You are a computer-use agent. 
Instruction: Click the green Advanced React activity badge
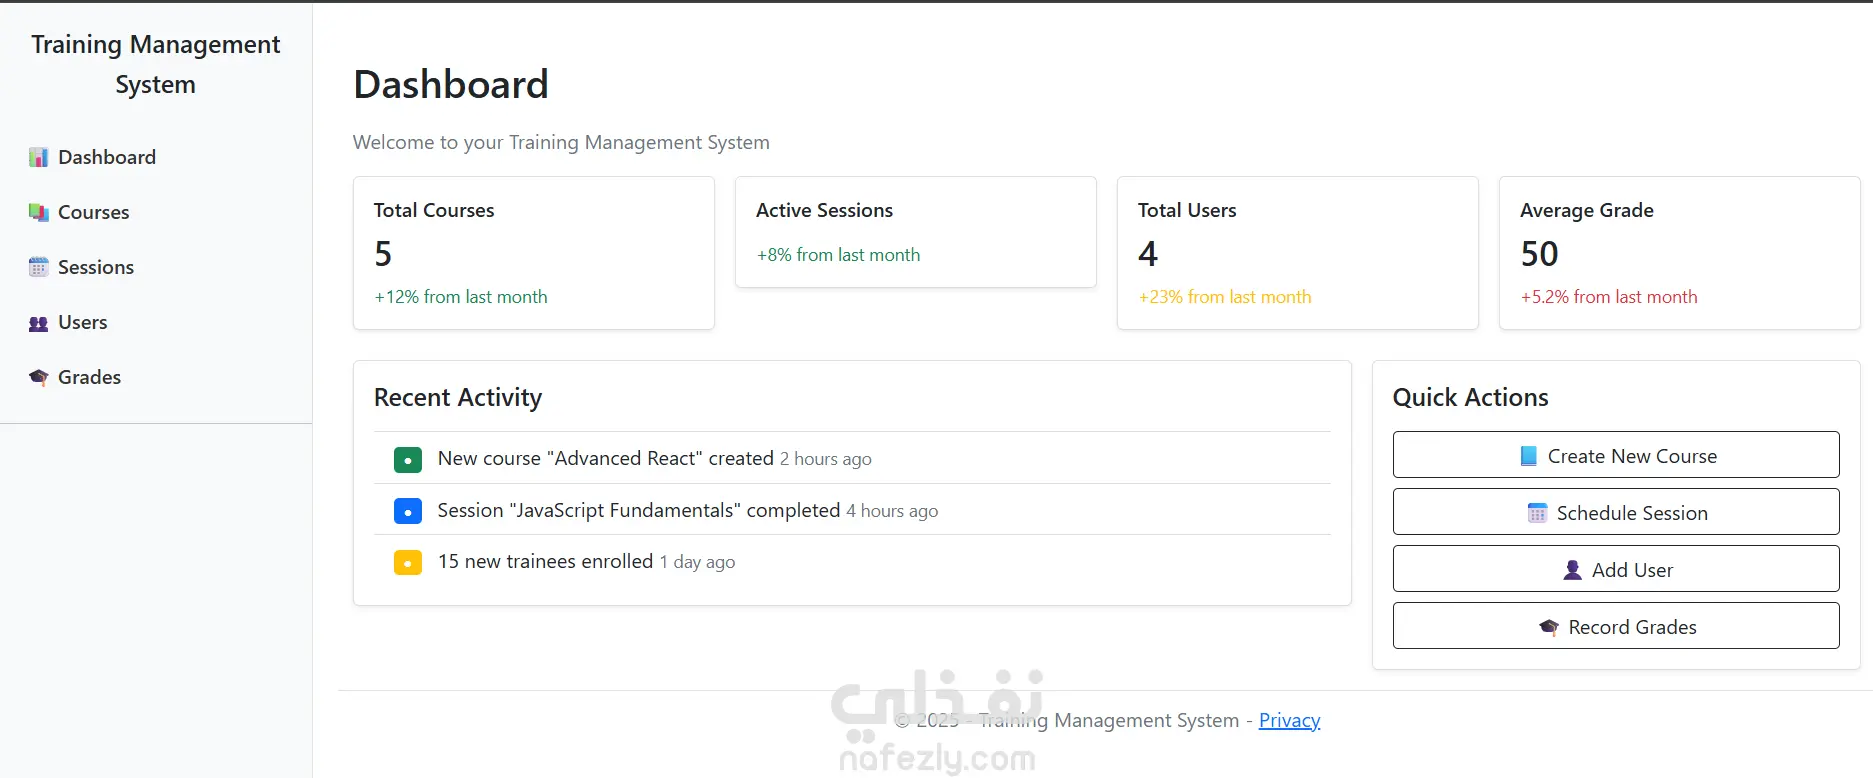pyautogui.click(x=407, y=459)
